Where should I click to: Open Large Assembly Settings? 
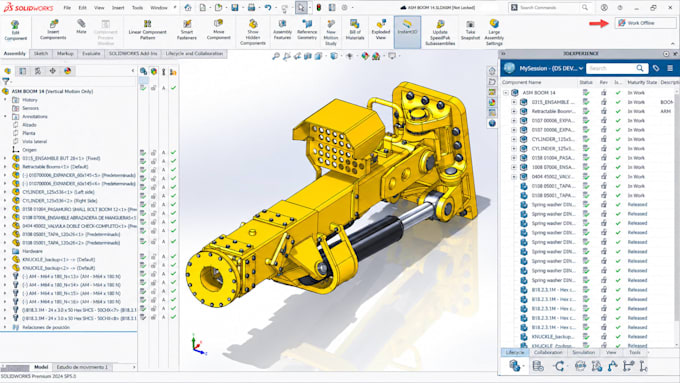pos(494,32)
